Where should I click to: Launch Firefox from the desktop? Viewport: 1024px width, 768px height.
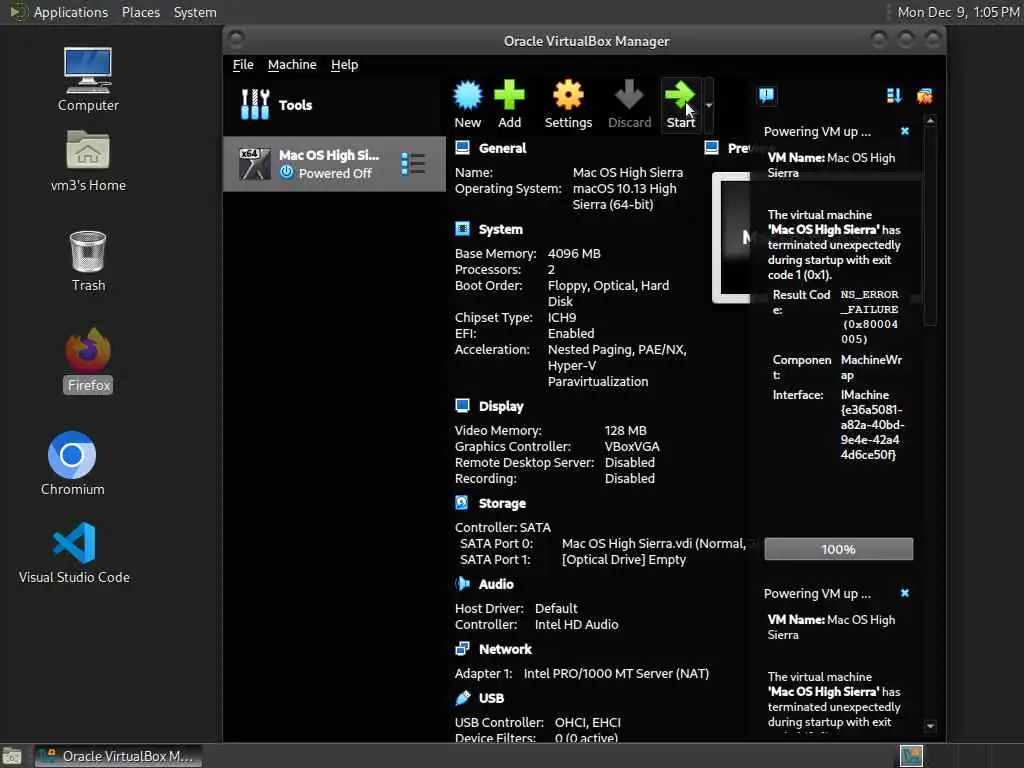[x=88, y=361]
